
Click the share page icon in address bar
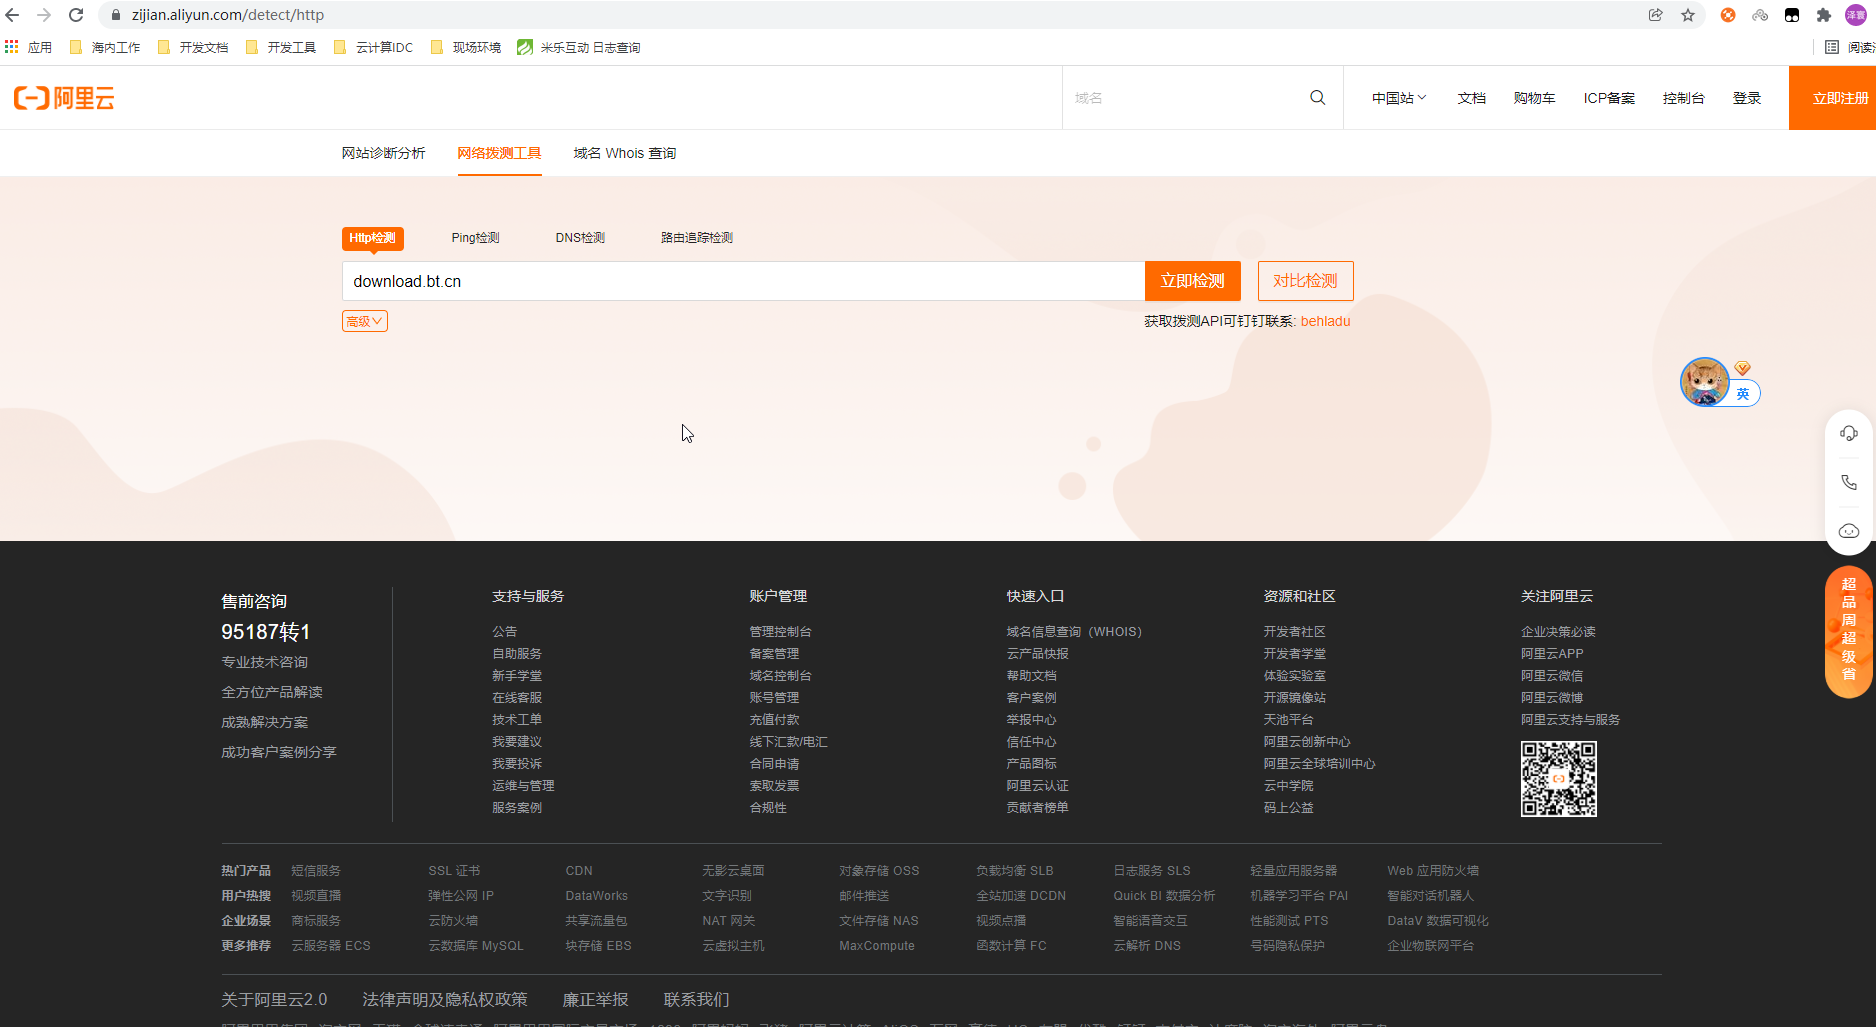click(x=1656, y=15)
